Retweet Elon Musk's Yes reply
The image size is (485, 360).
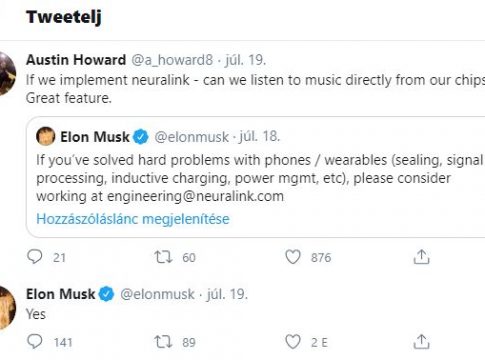(163, 342)
